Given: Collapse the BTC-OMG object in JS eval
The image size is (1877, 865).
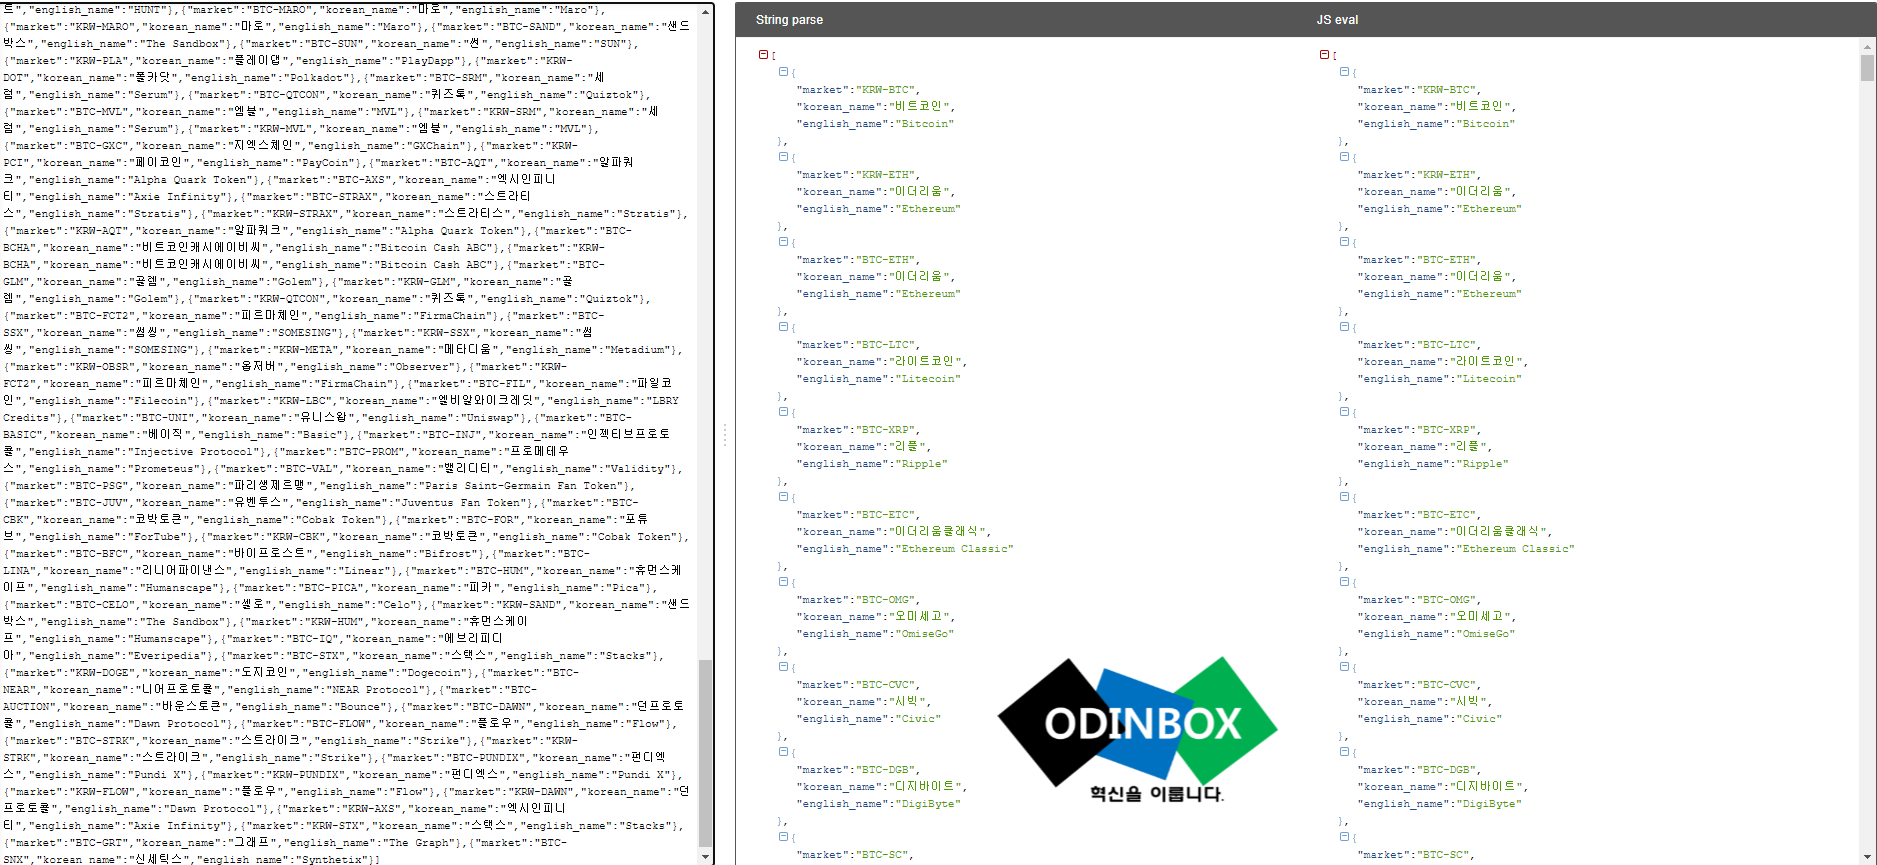Looking at the screenshot, I should coord(1344,582).
